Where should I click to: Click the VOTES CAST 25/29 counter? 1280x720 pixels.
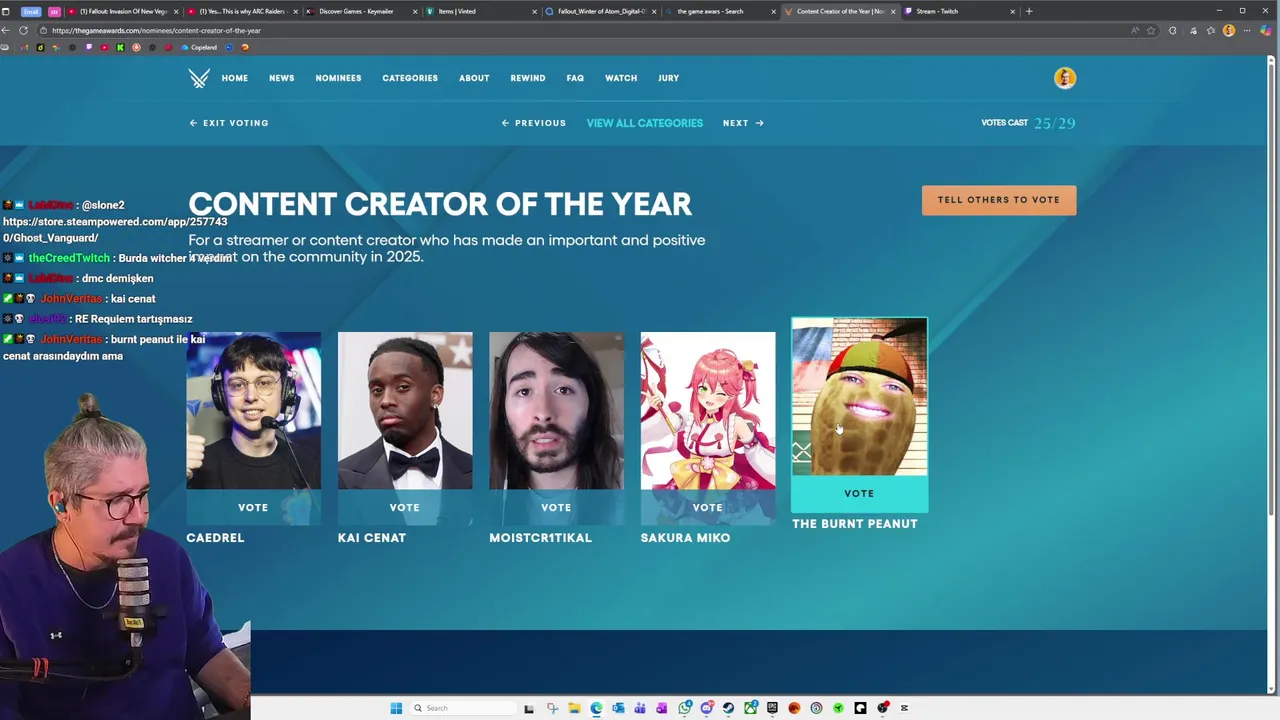click(1028, 123)
